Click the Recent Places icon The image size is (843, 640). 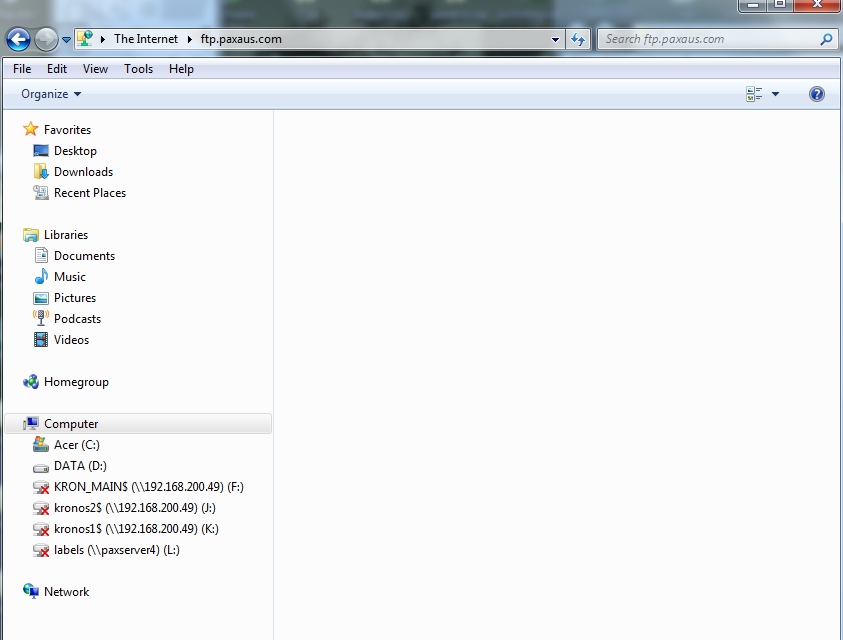tap(41, 193)
